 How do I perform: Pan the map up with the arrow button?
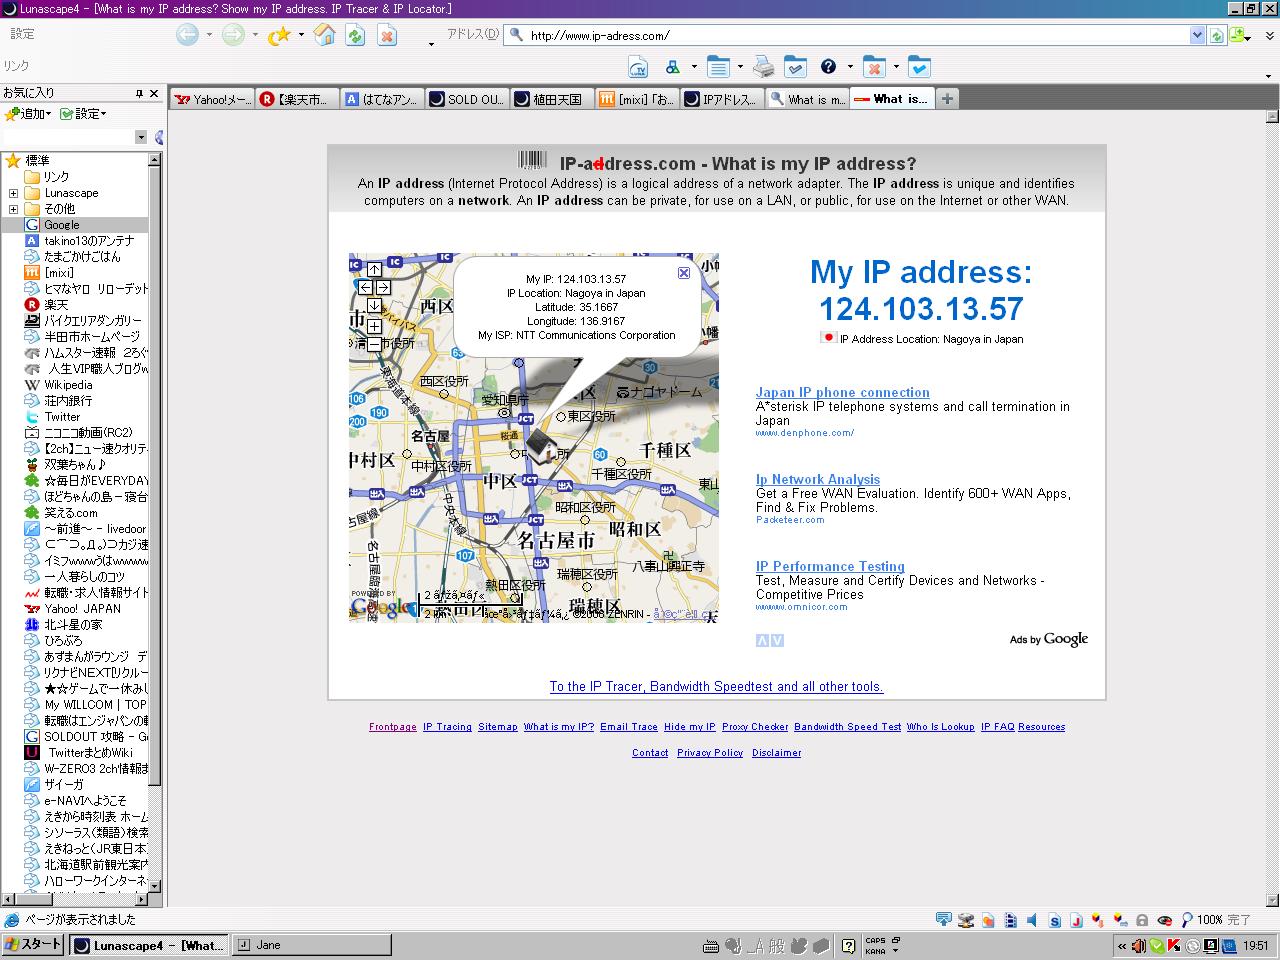pos(374,269)
